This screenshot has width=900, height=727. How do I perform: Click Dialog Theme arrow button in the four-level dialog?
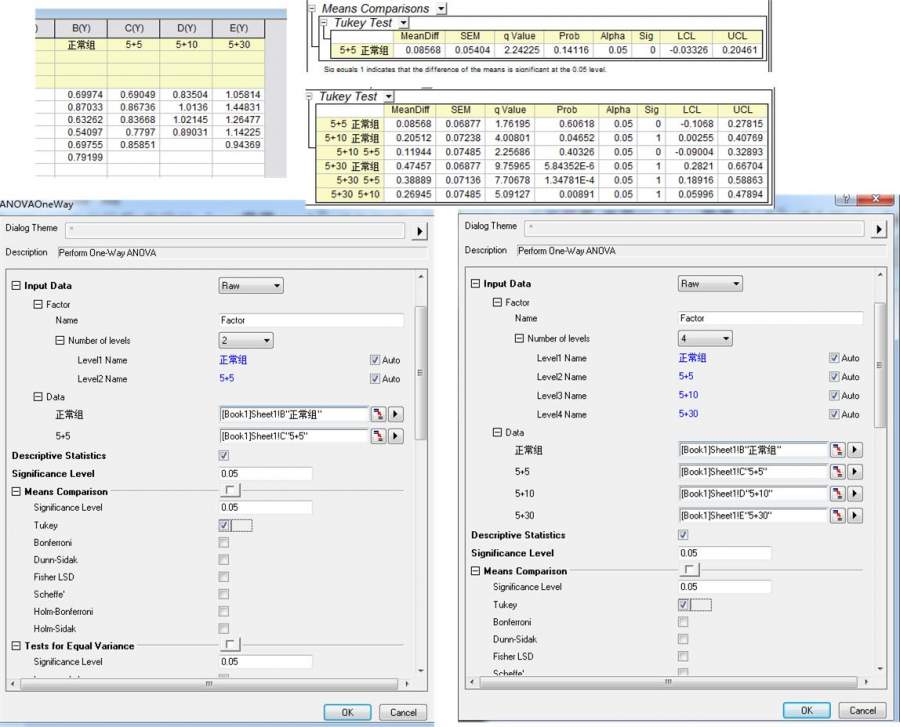[x=880, y=230]
